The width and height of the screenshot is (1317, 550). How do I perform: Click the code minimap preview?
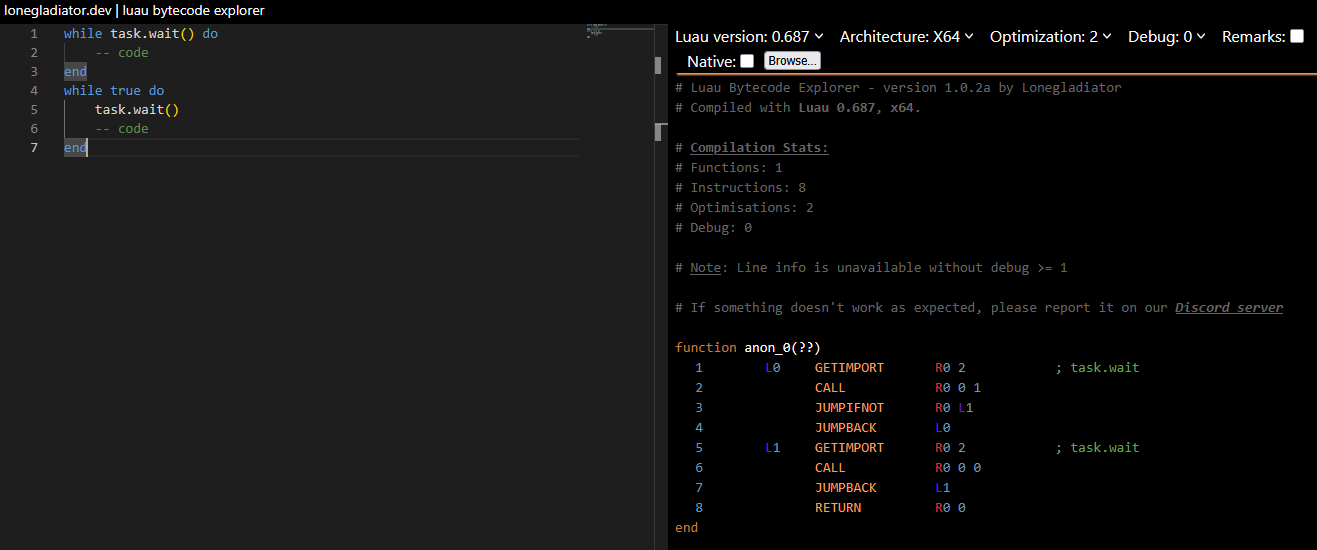[596, 28]
